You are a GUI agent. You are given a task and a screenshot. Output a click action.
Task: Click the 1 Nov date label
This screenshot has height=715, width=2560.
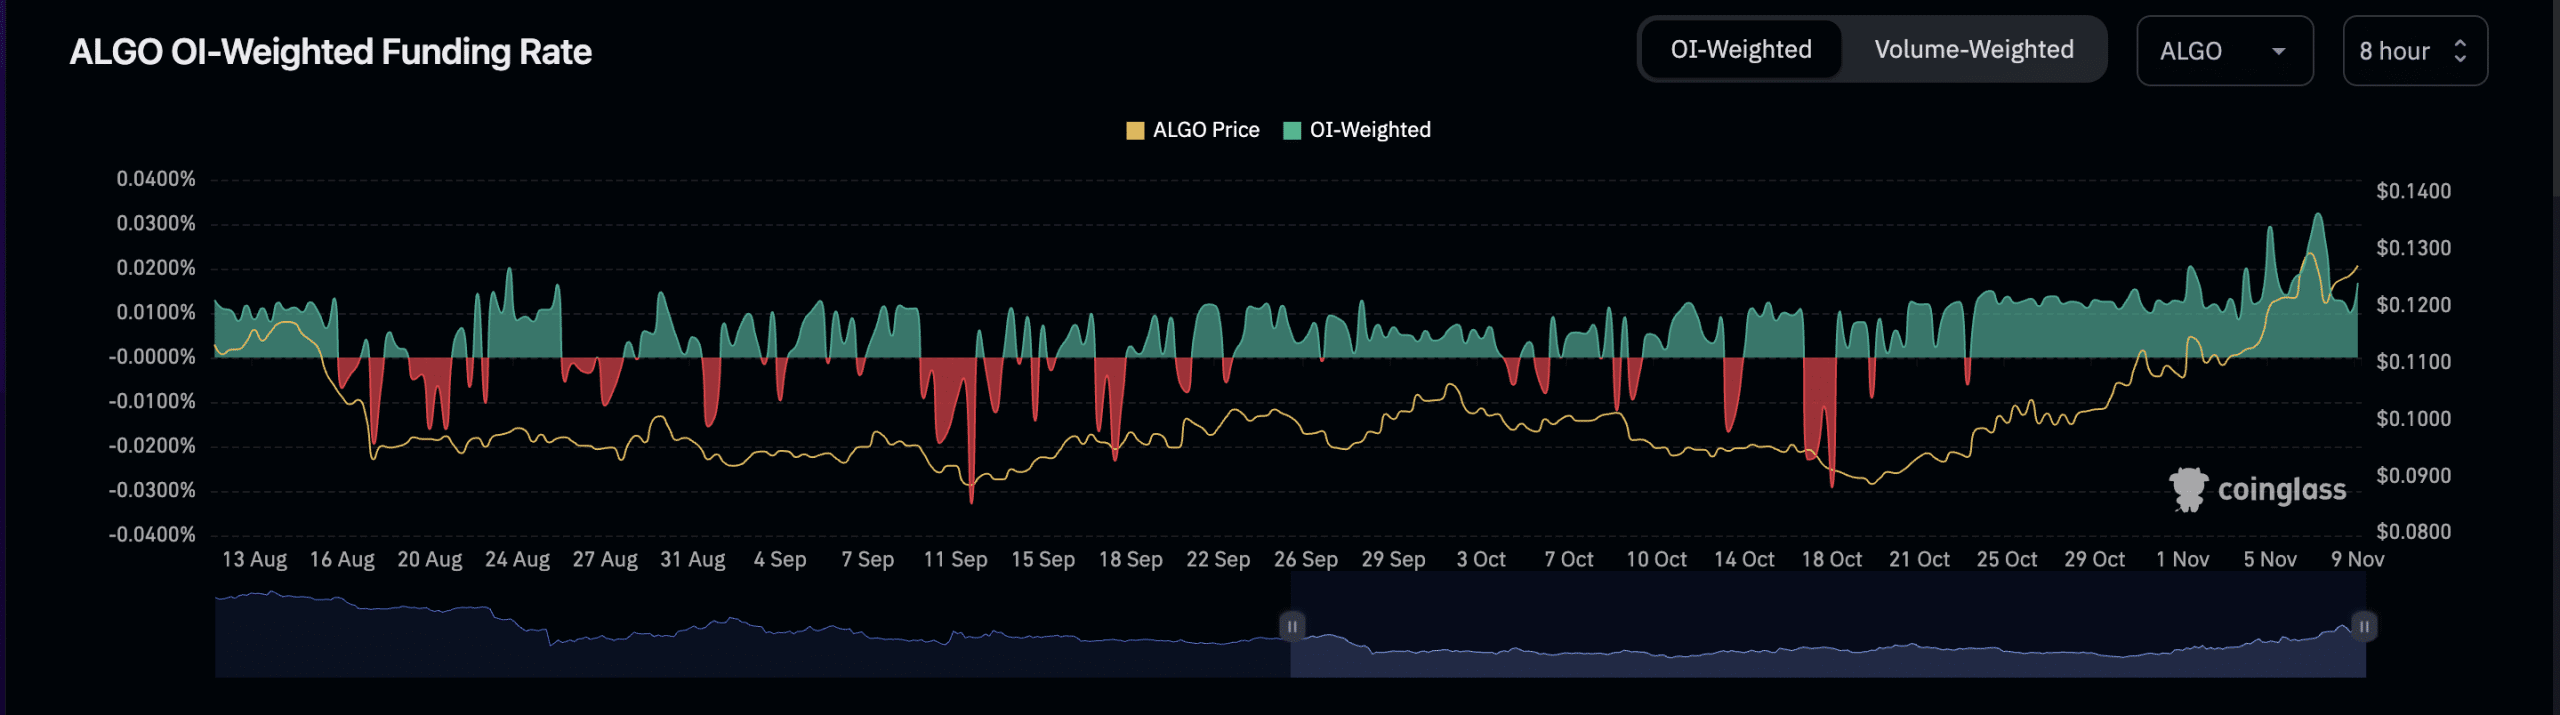[x=2183, y=560]
